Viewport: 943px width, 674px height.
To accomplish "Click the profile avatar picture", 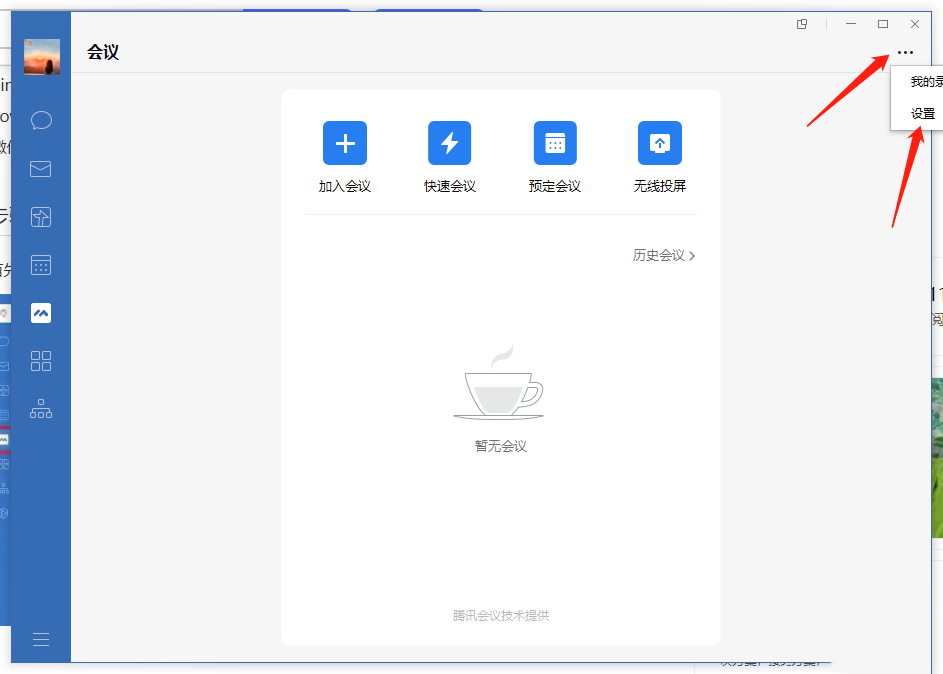I will (x=41, y=57).
